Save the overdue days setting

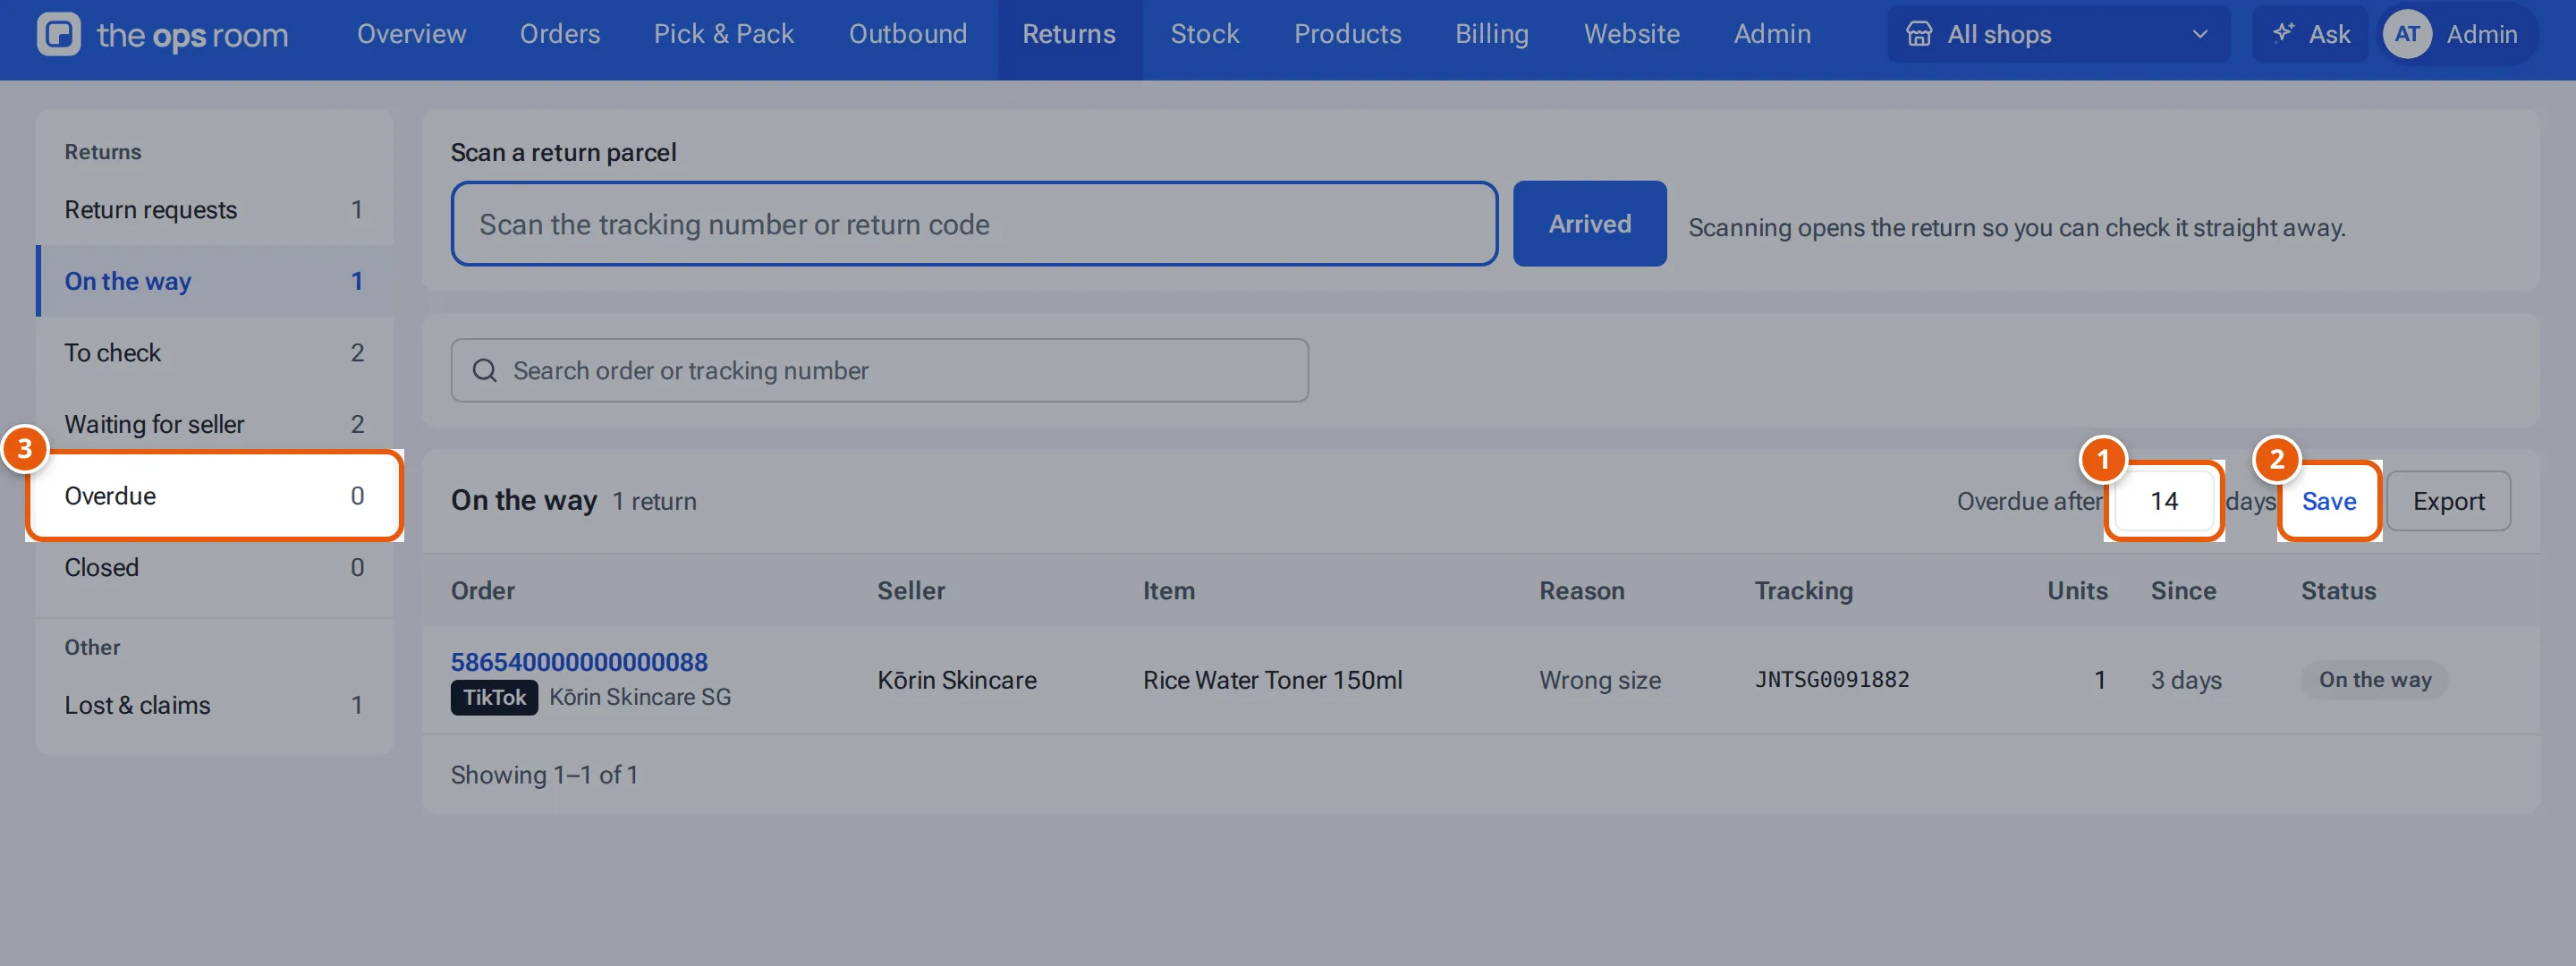point(2329,502)
